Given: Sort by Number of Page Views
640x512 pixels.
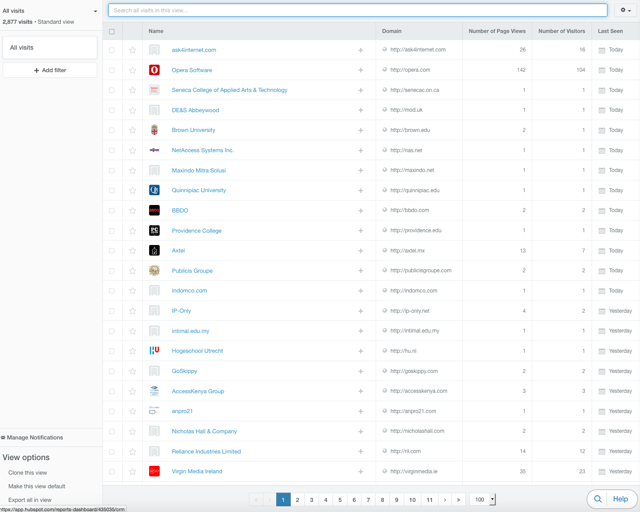Looking at the screenshot, I should click(497, 31).
